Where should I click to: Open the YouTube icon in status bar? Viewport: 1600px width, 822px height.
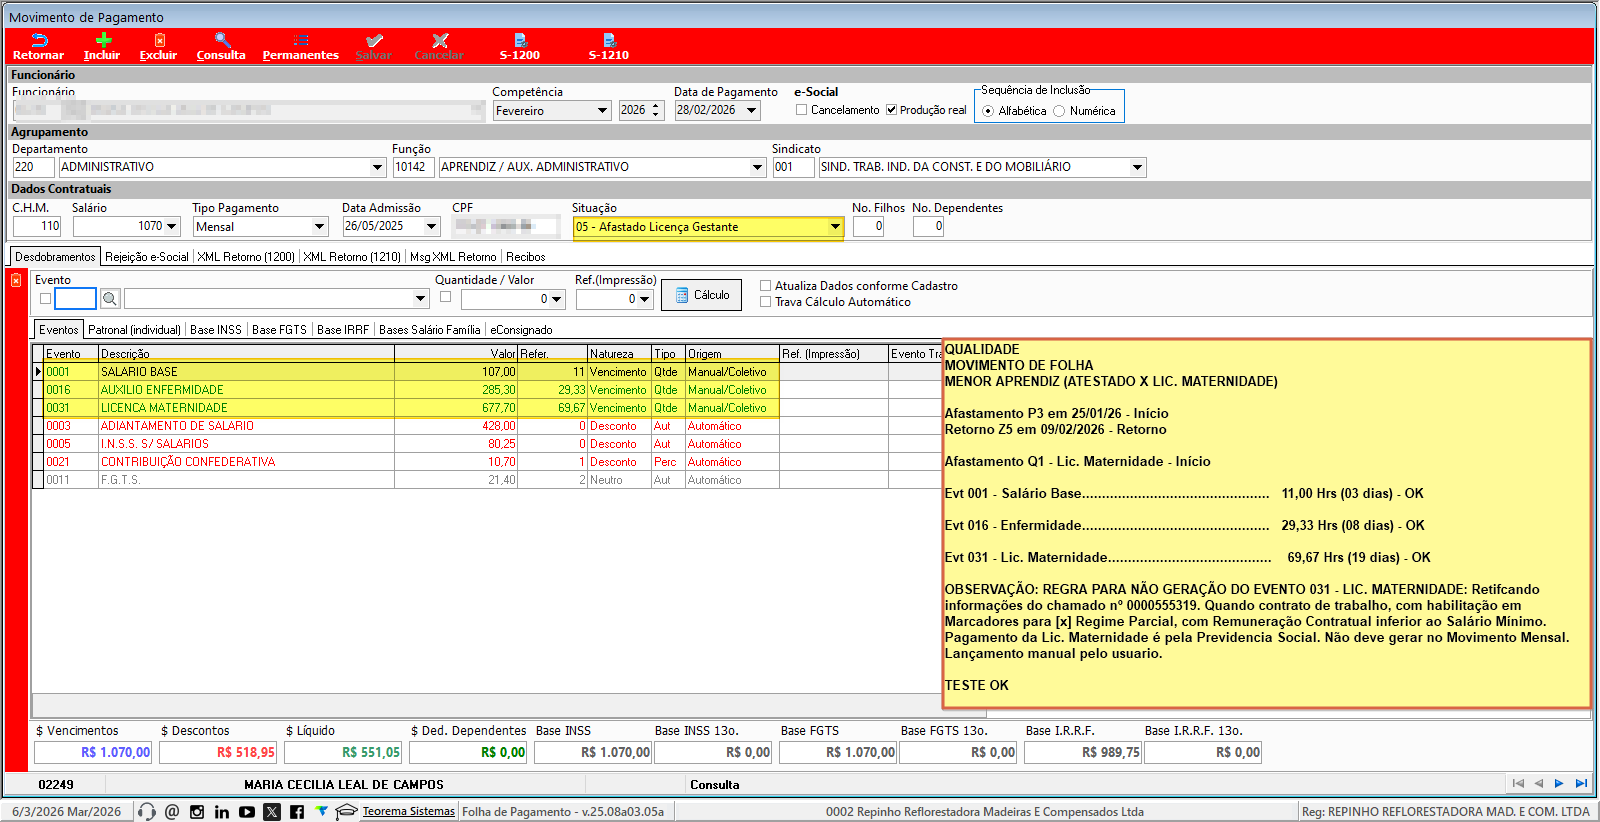(247, 812)
